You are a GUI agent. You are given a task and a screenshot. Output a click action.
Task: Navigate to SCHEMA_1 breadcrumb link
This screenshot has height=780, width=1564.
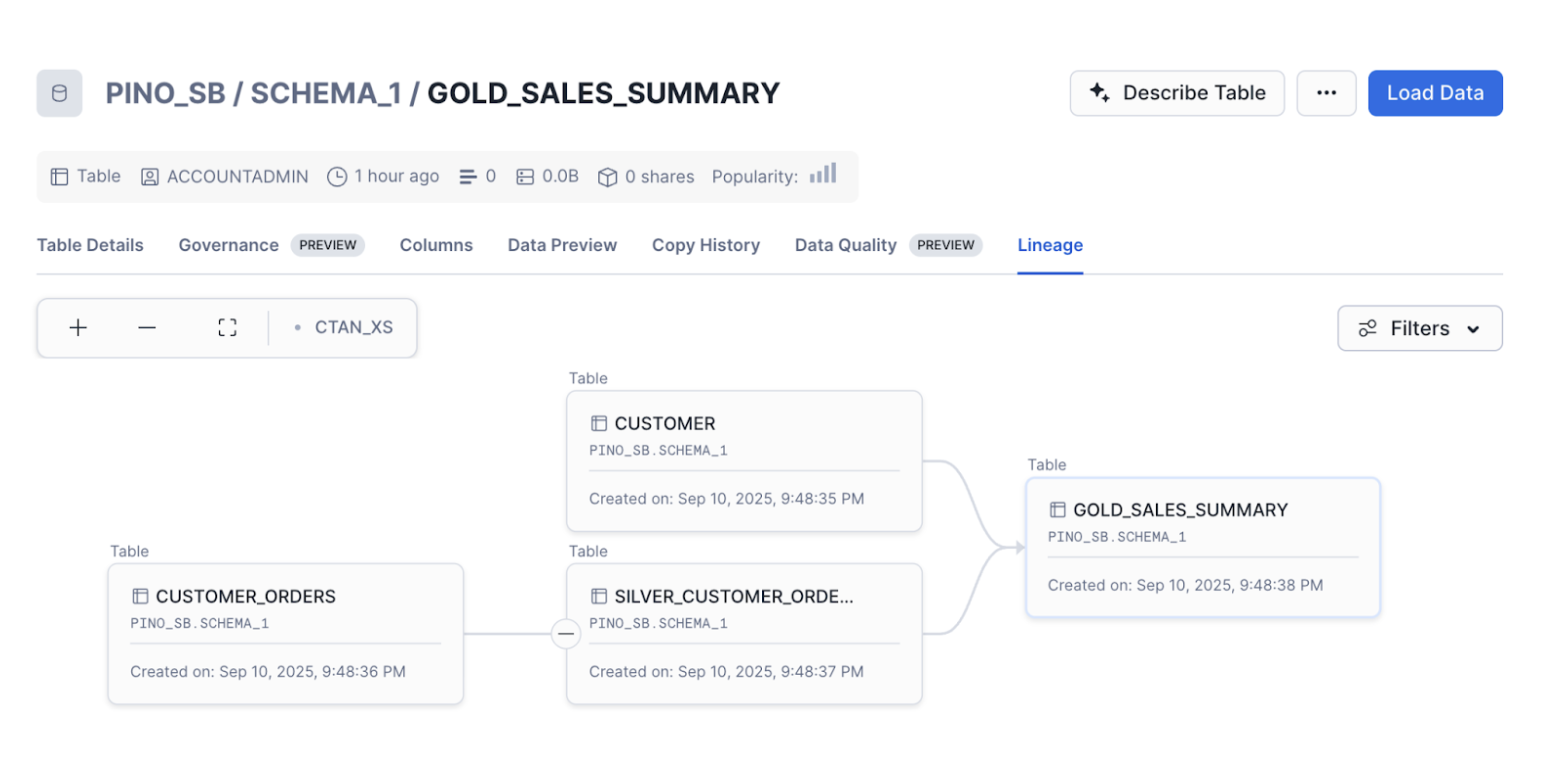point(325,94)
